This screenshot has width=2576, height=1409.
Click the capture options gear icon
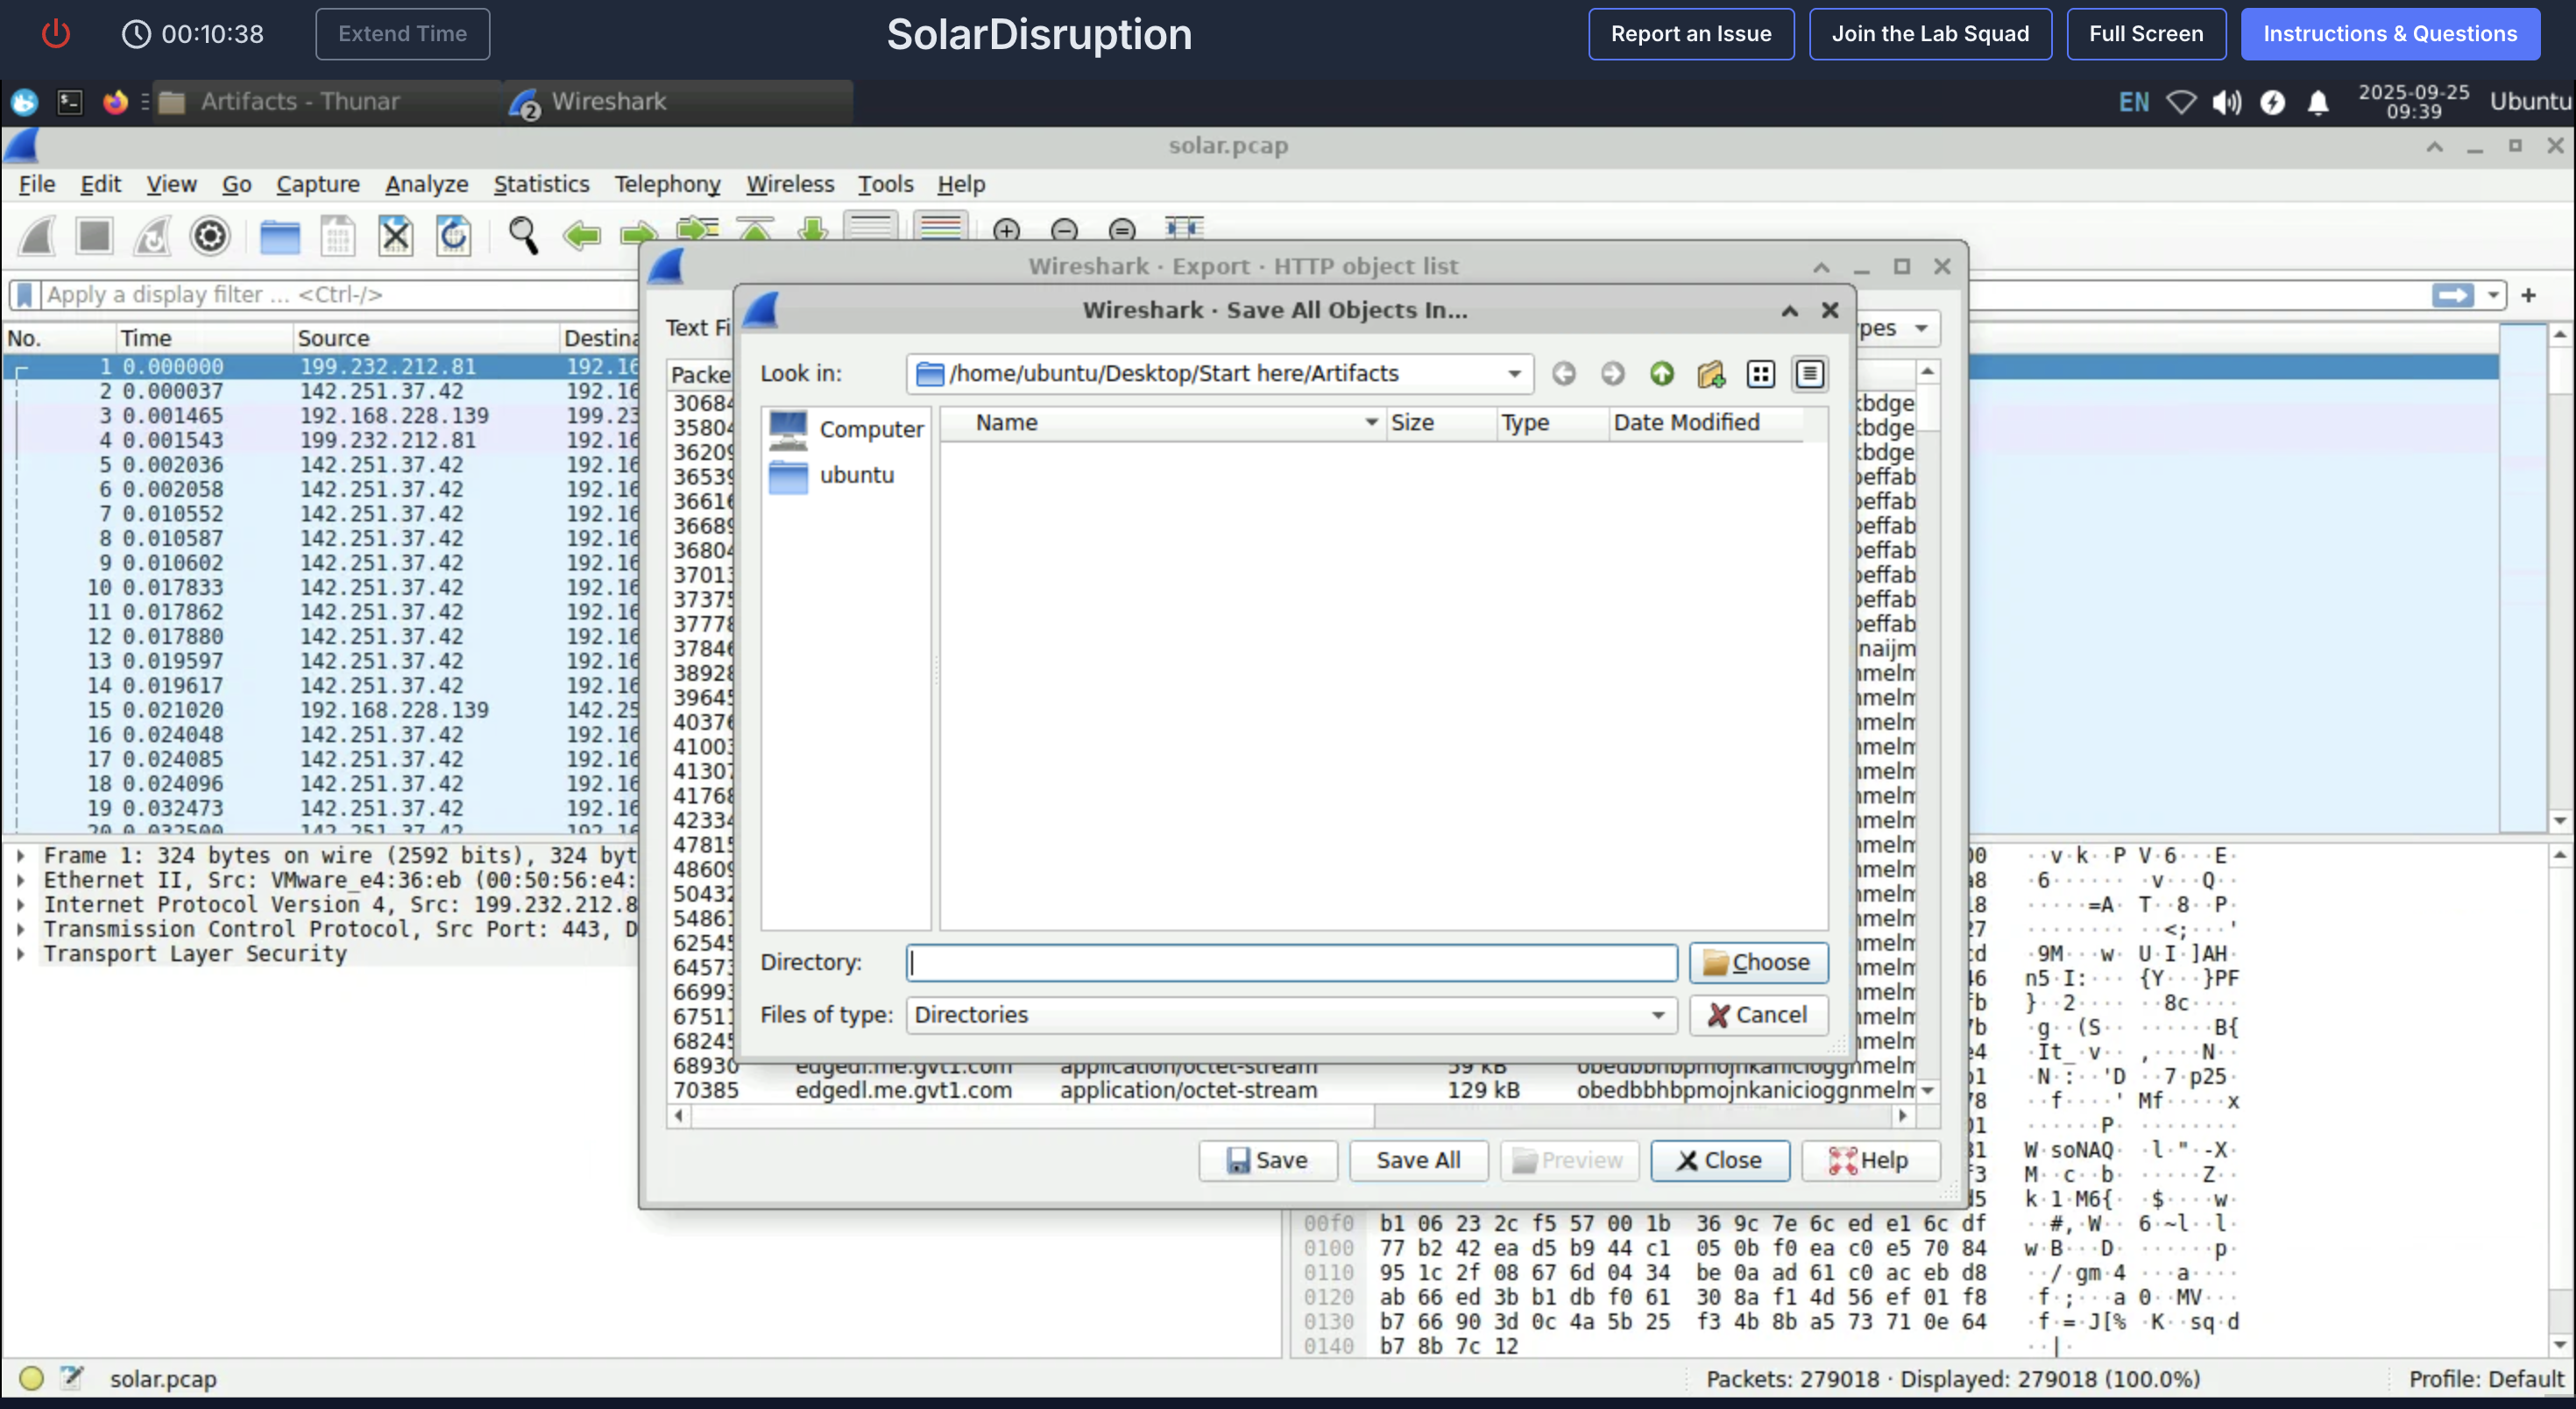point(210,237)
